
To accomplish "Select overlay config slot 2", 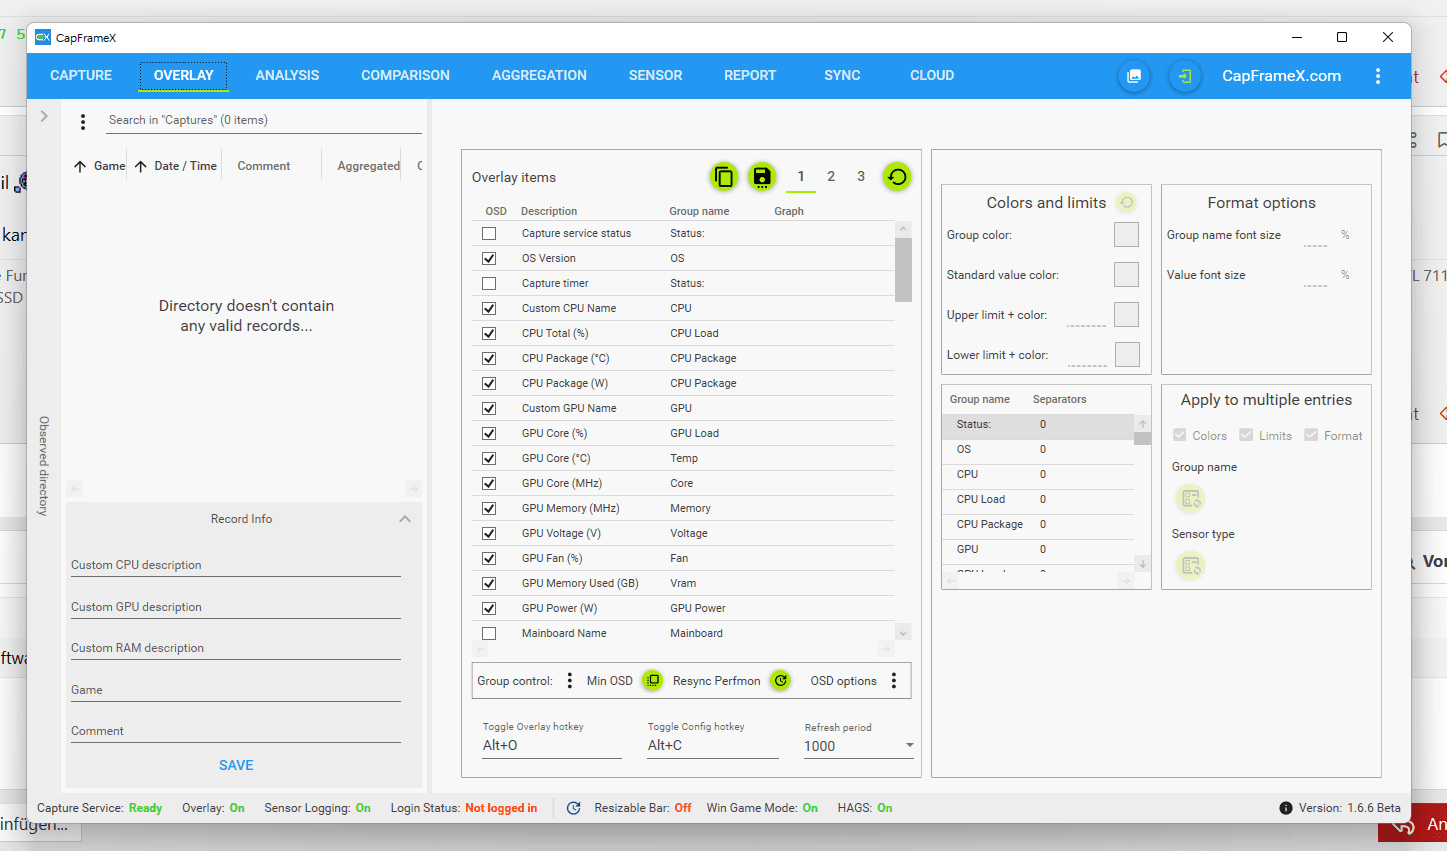I will [x=831, y=177].
